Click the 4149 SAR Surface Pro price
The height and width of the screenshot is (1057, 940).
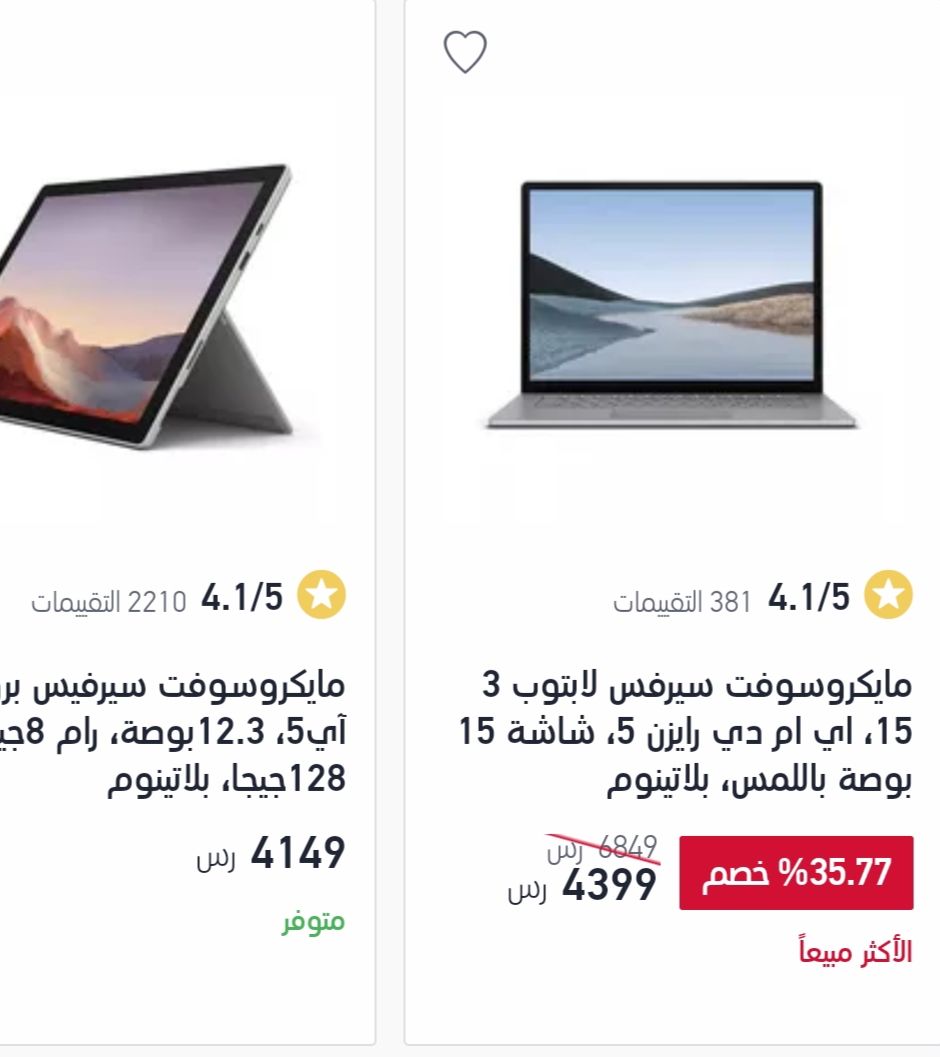tap(271, 853)
